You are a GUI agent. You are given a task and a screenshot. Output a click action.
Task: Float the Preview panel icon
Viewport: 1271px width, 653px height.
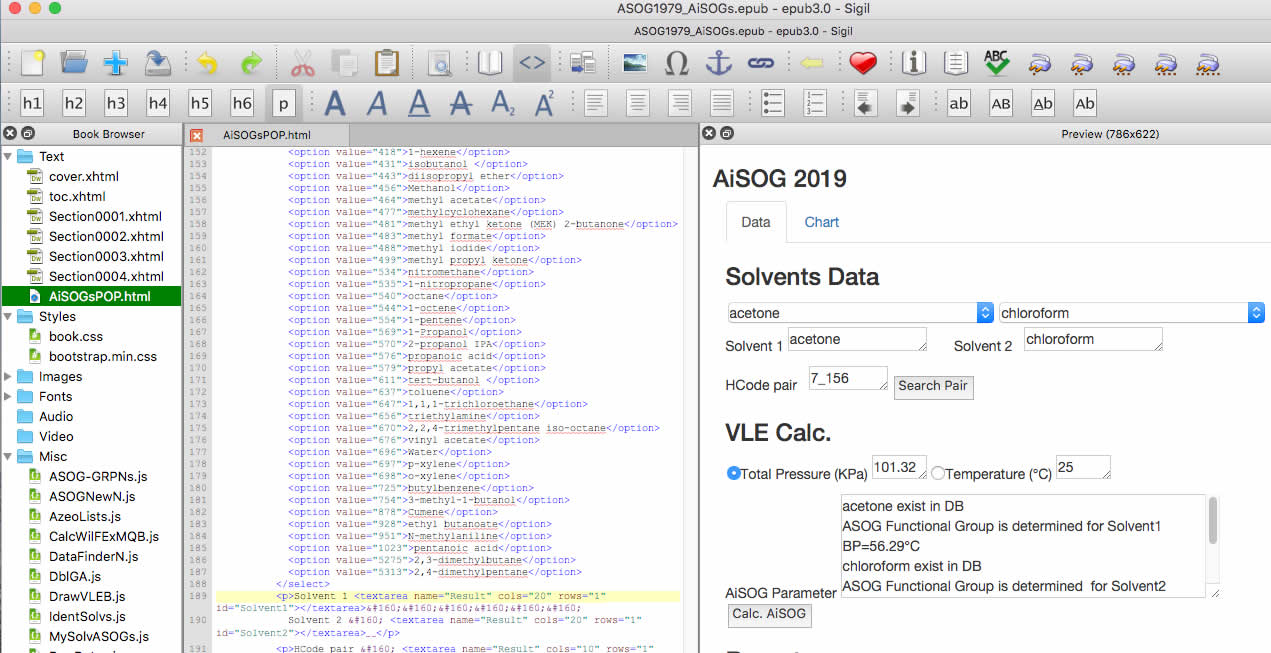point(727,134)
